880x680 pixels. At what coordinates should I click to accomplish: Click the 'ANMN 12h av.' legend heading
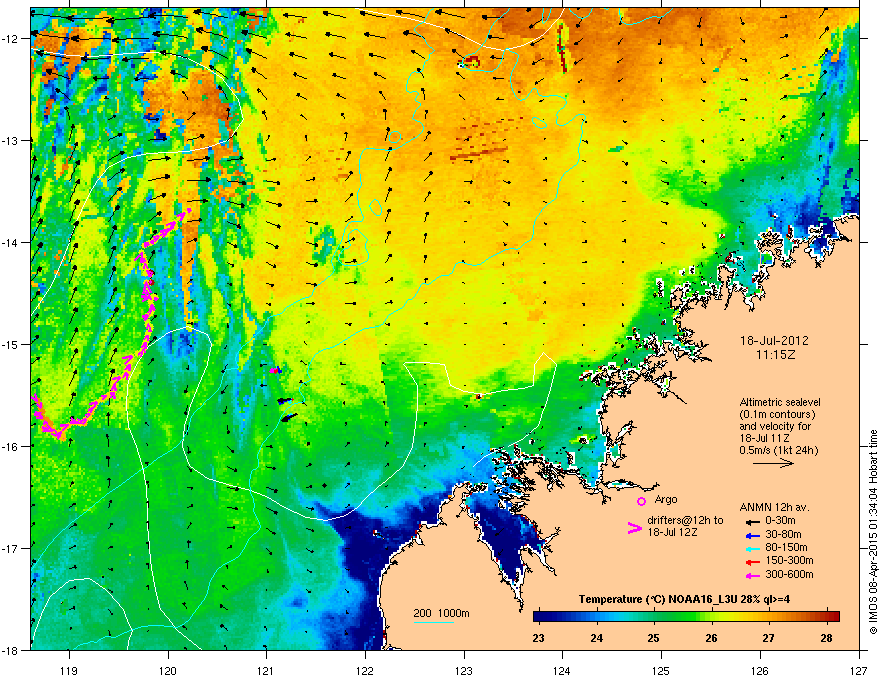(774, 507)
